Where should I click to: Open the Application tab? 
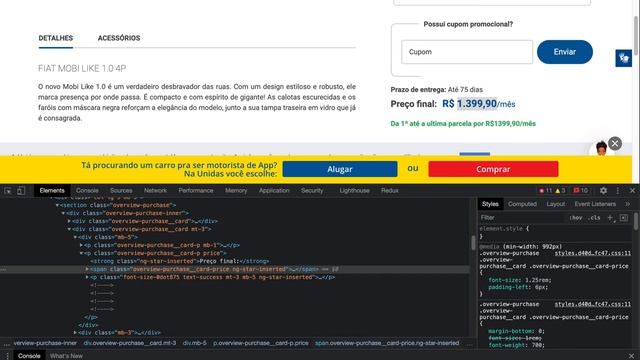[x=274, y=191]
